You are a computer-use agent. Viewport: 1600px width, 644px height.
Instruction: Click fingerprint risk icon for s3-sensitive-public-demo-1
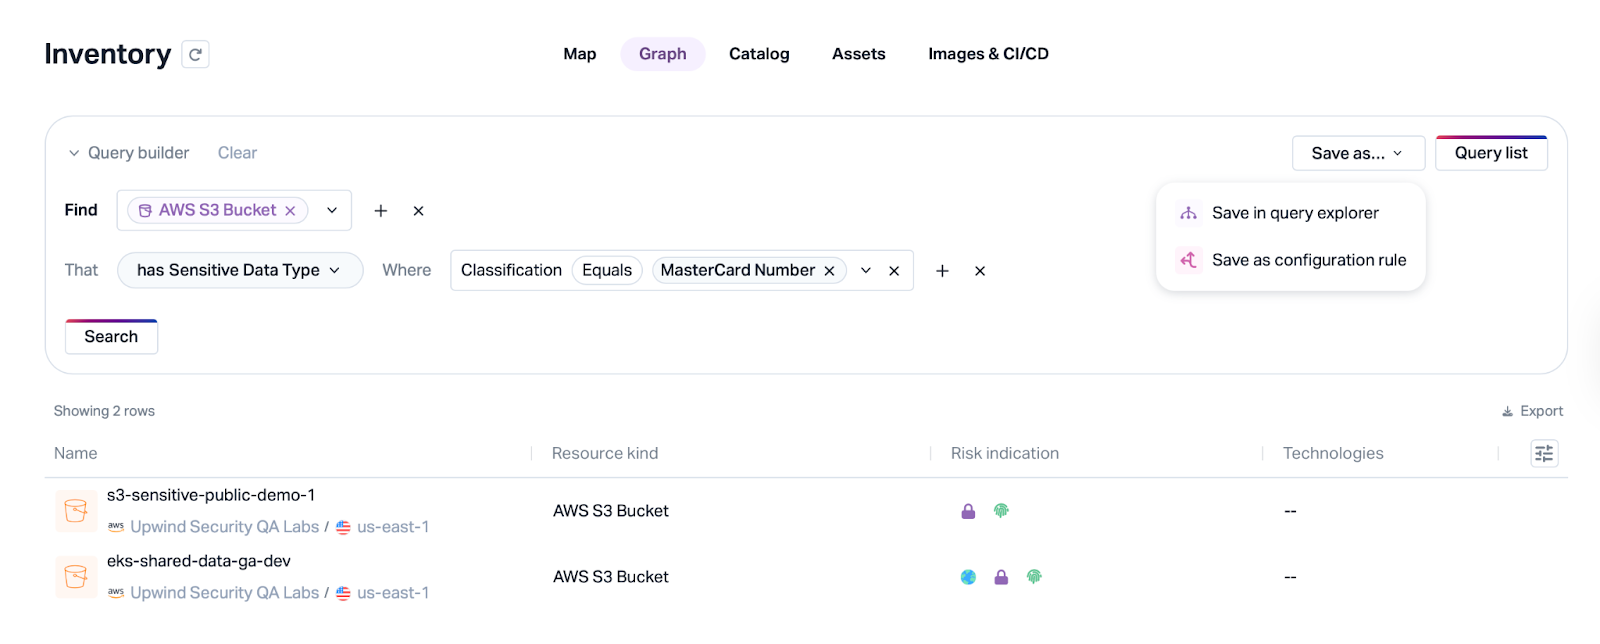coord(1001,511)
